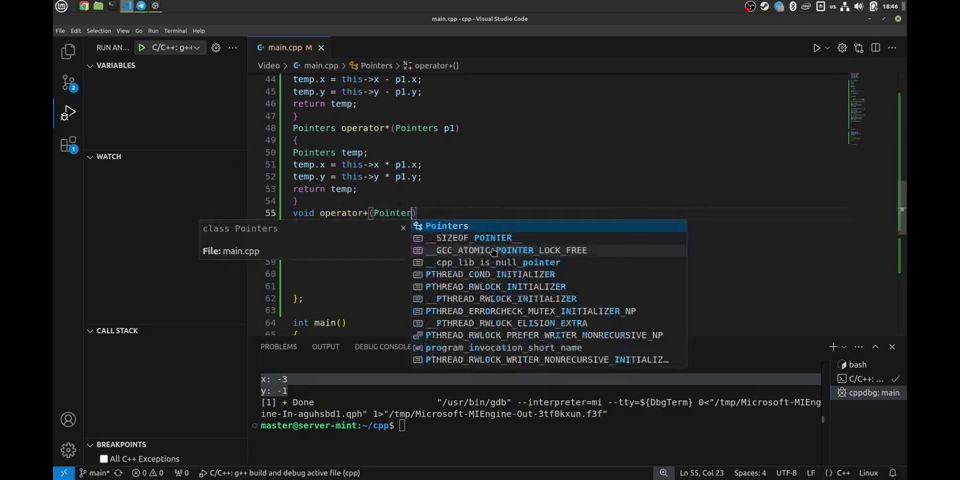Screen dimensions: 960x480
Task: Open launch.json via debug gear icon
Action: pos(216,47)
